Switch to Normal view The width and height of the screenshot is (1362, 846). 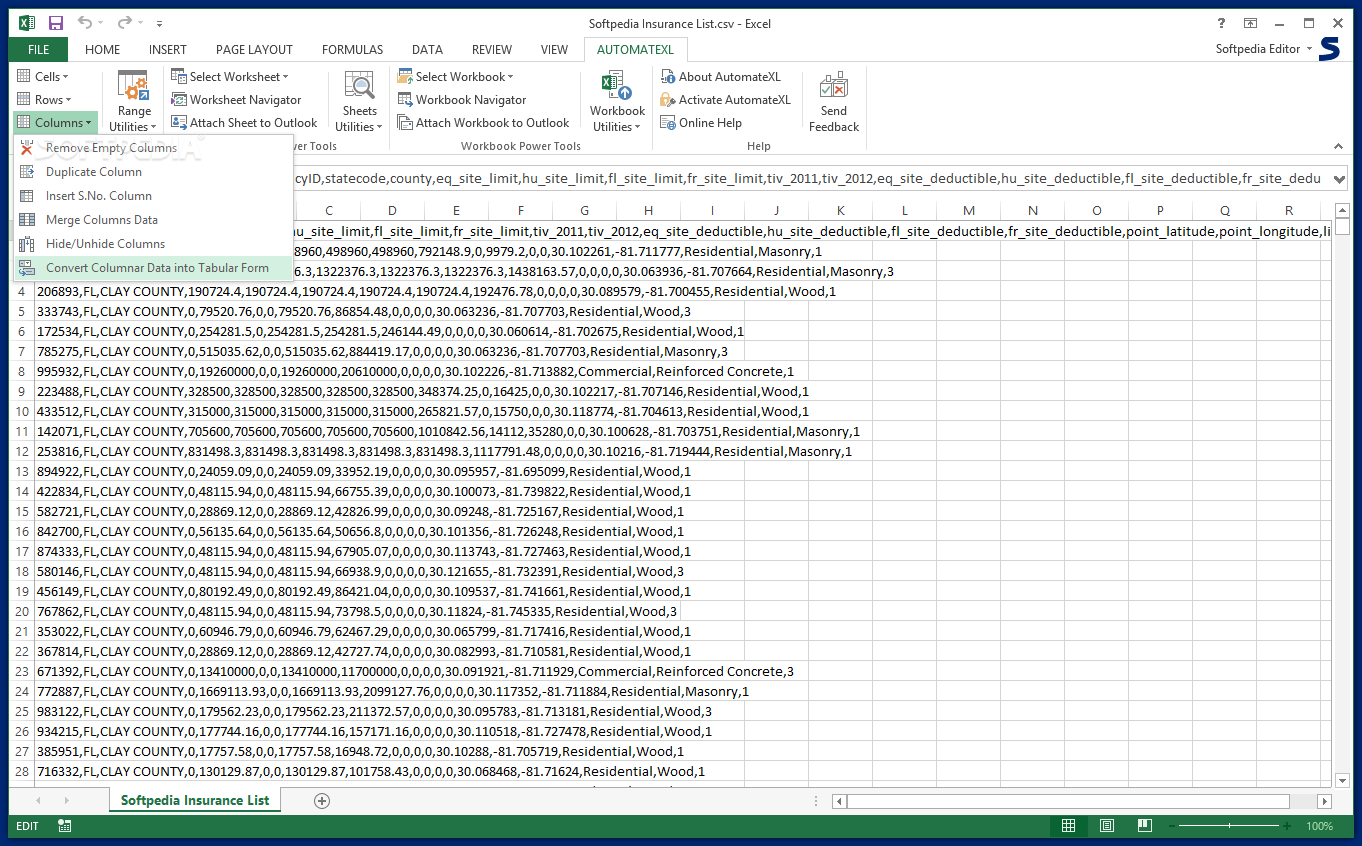tap(1069, 826)
